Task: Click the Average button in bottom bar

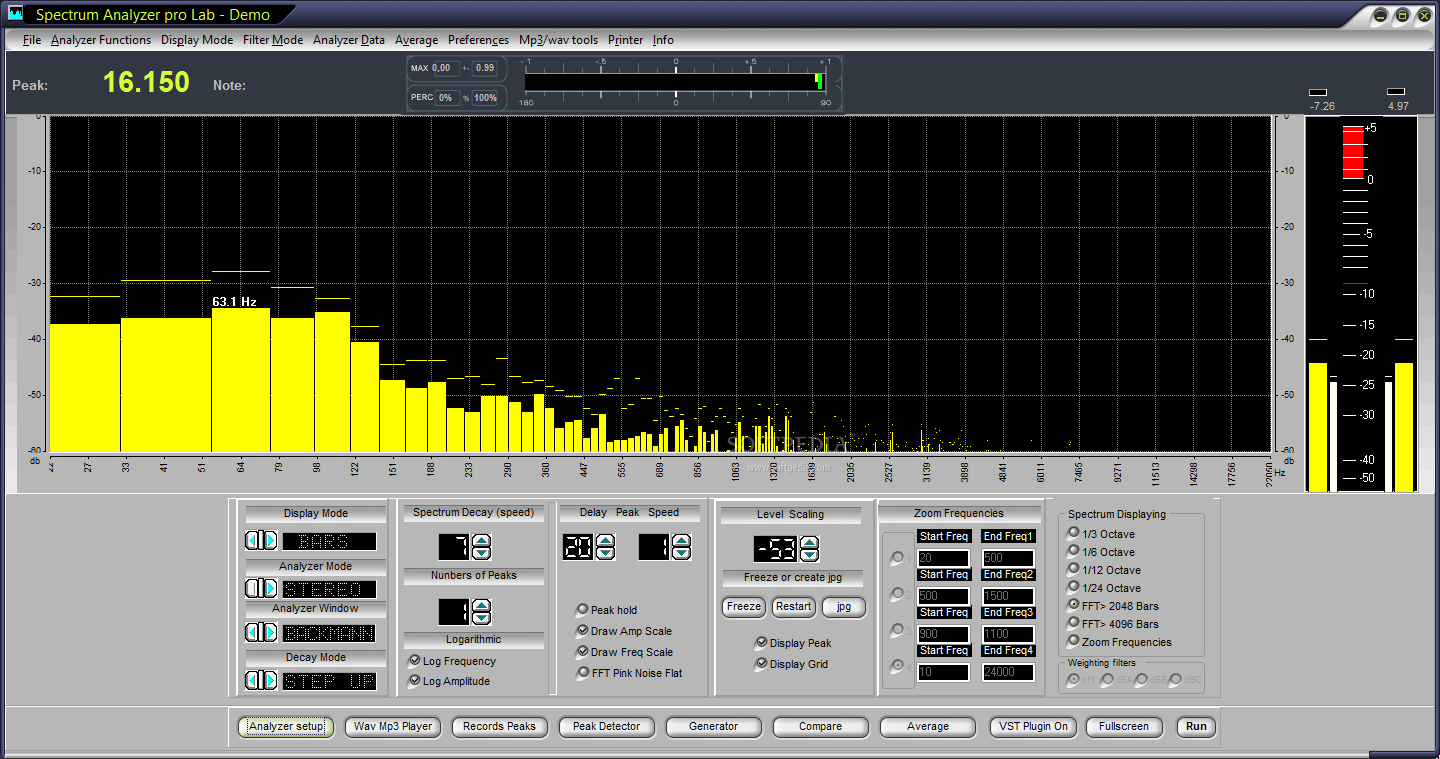Action: tap(928, 727)
